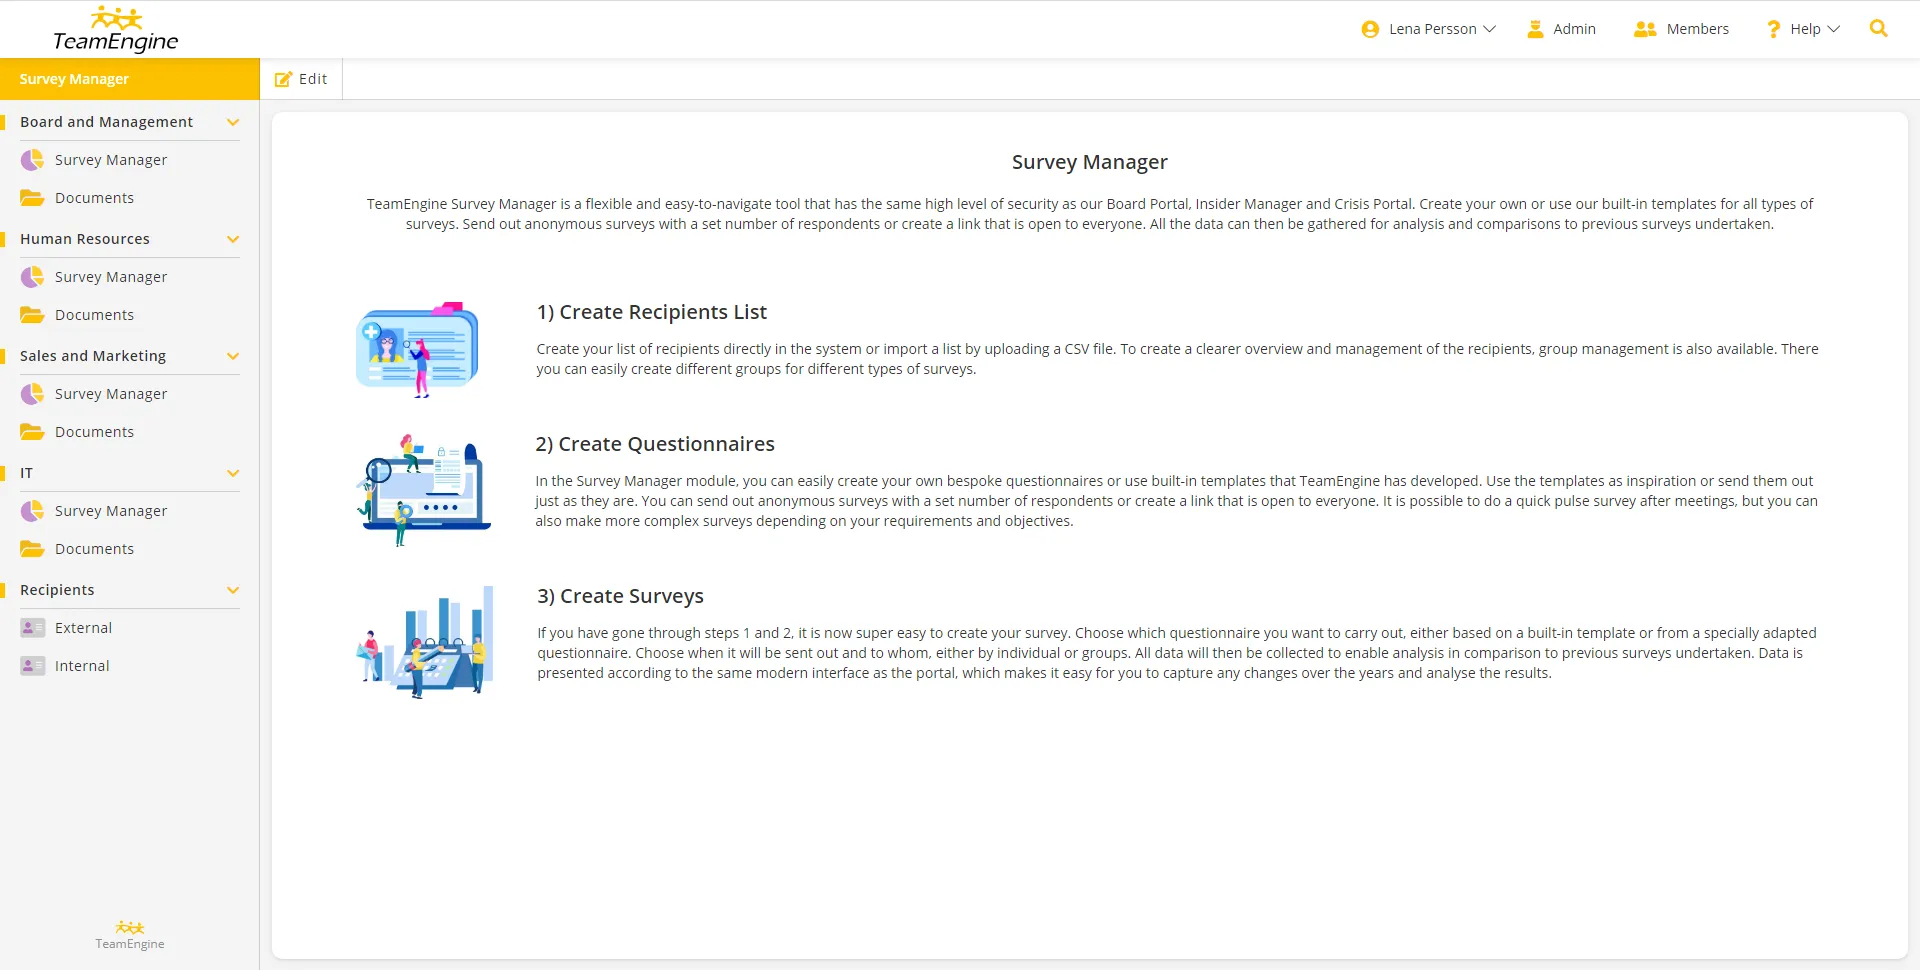Screen dimensions: 1920x970
Task: Click the '3) Create Surveys' heading
Action: point(620,596)
